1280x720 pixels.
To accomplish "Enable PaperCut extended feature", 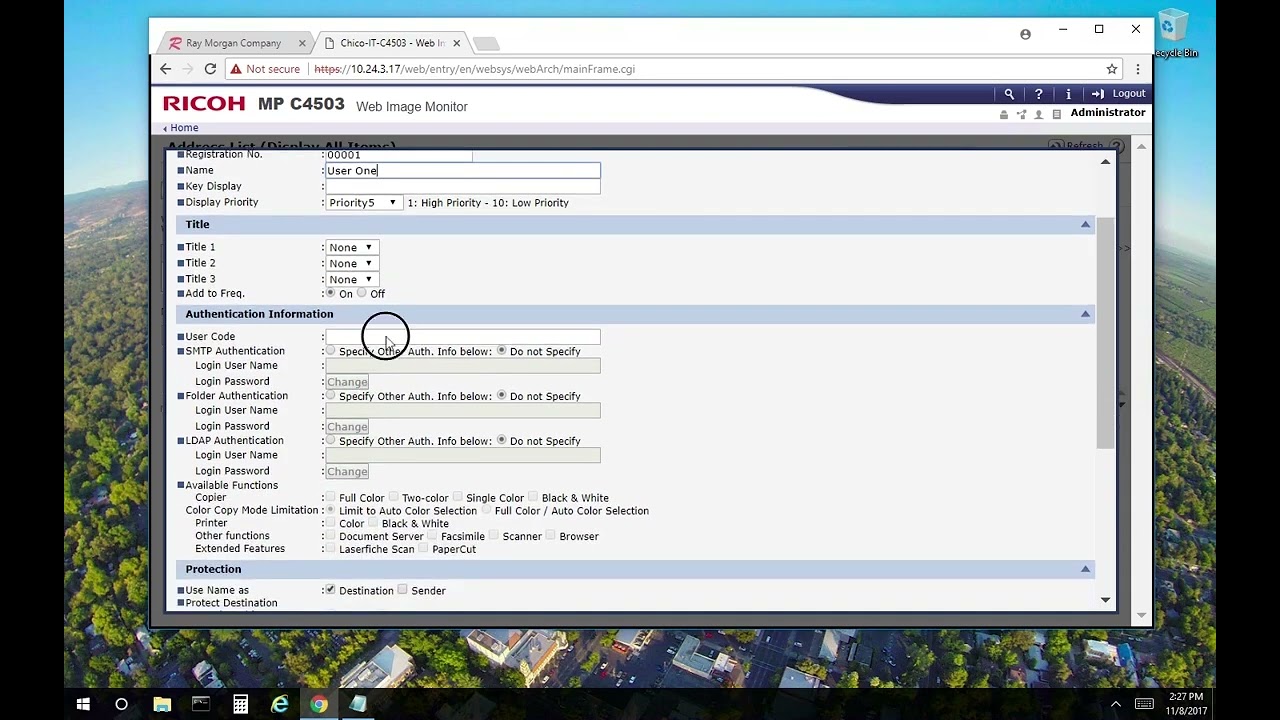I will click(x=423, y=549).
